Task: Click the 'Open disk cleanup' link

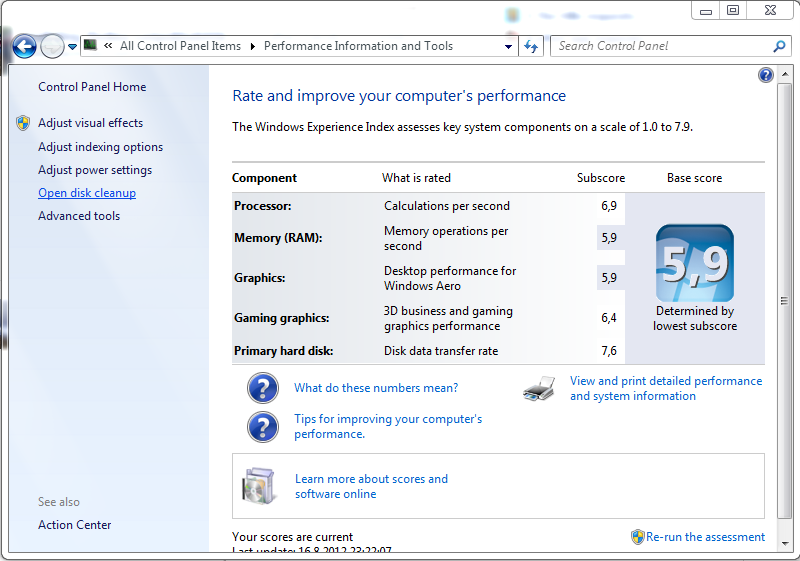Action: [87, 193]
